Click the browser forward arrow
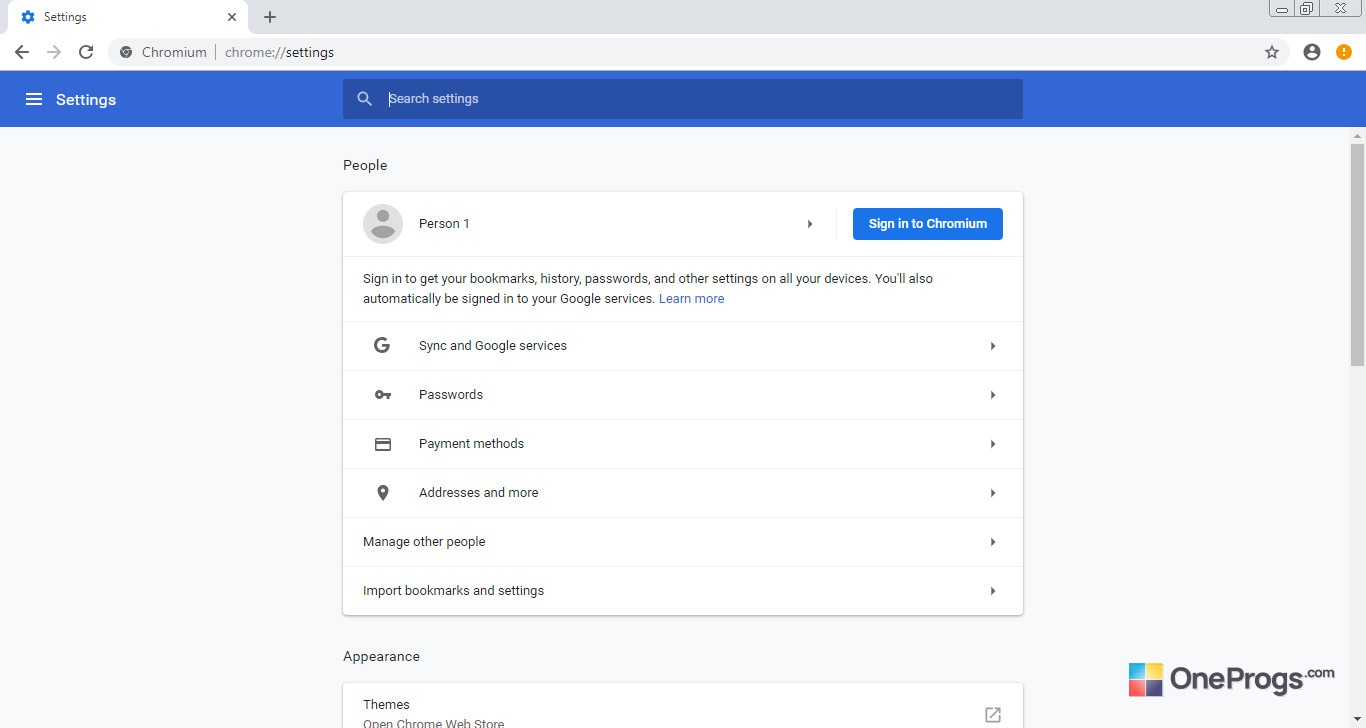The width and height of the screenshot is (1366, 728). [x=54, y=52]
